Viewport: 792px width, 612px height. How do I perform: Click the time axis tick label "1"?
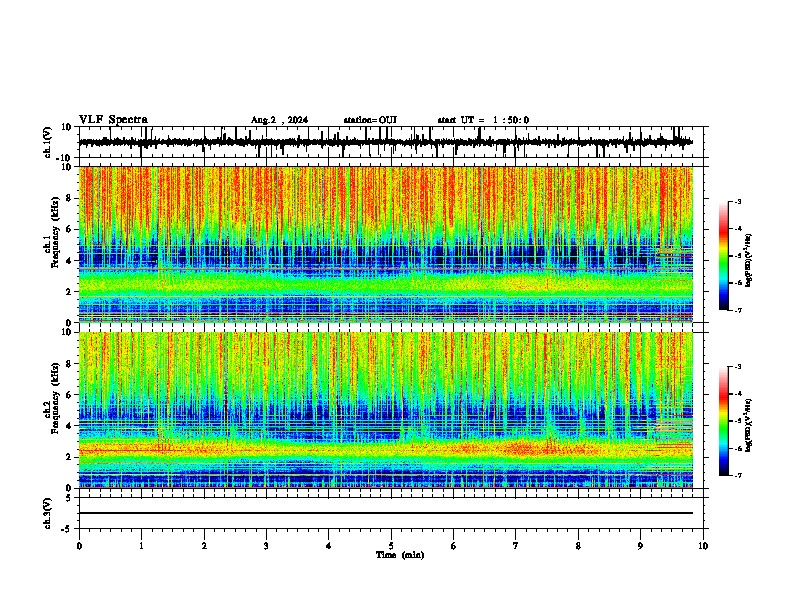[x=141, y=546]
